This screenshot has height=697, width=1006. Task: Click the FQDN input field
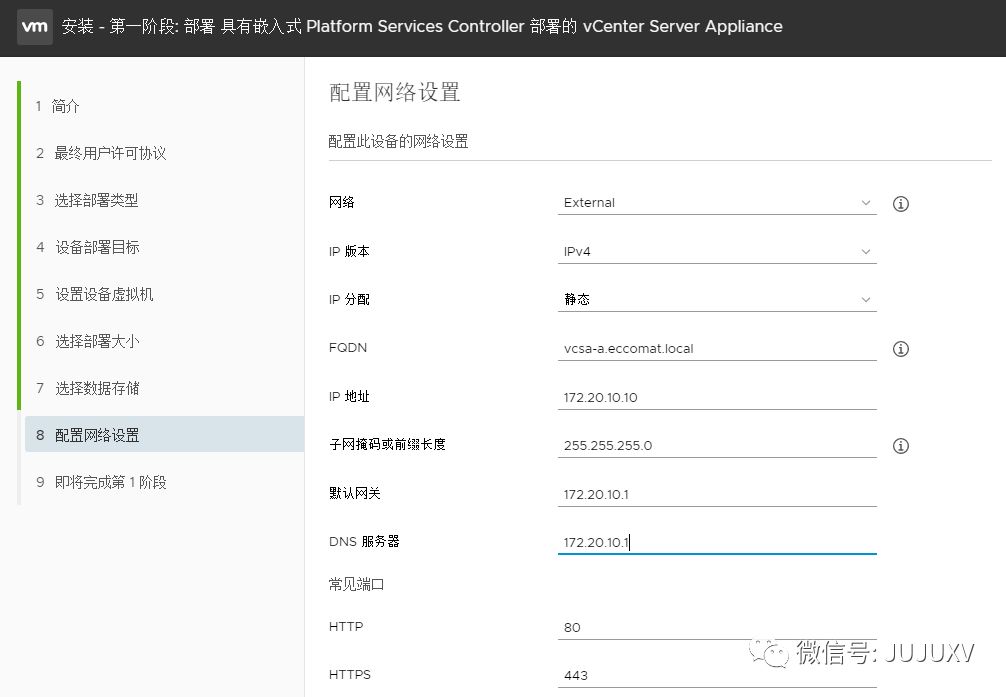pyautogui.click(x=717, y=349)
